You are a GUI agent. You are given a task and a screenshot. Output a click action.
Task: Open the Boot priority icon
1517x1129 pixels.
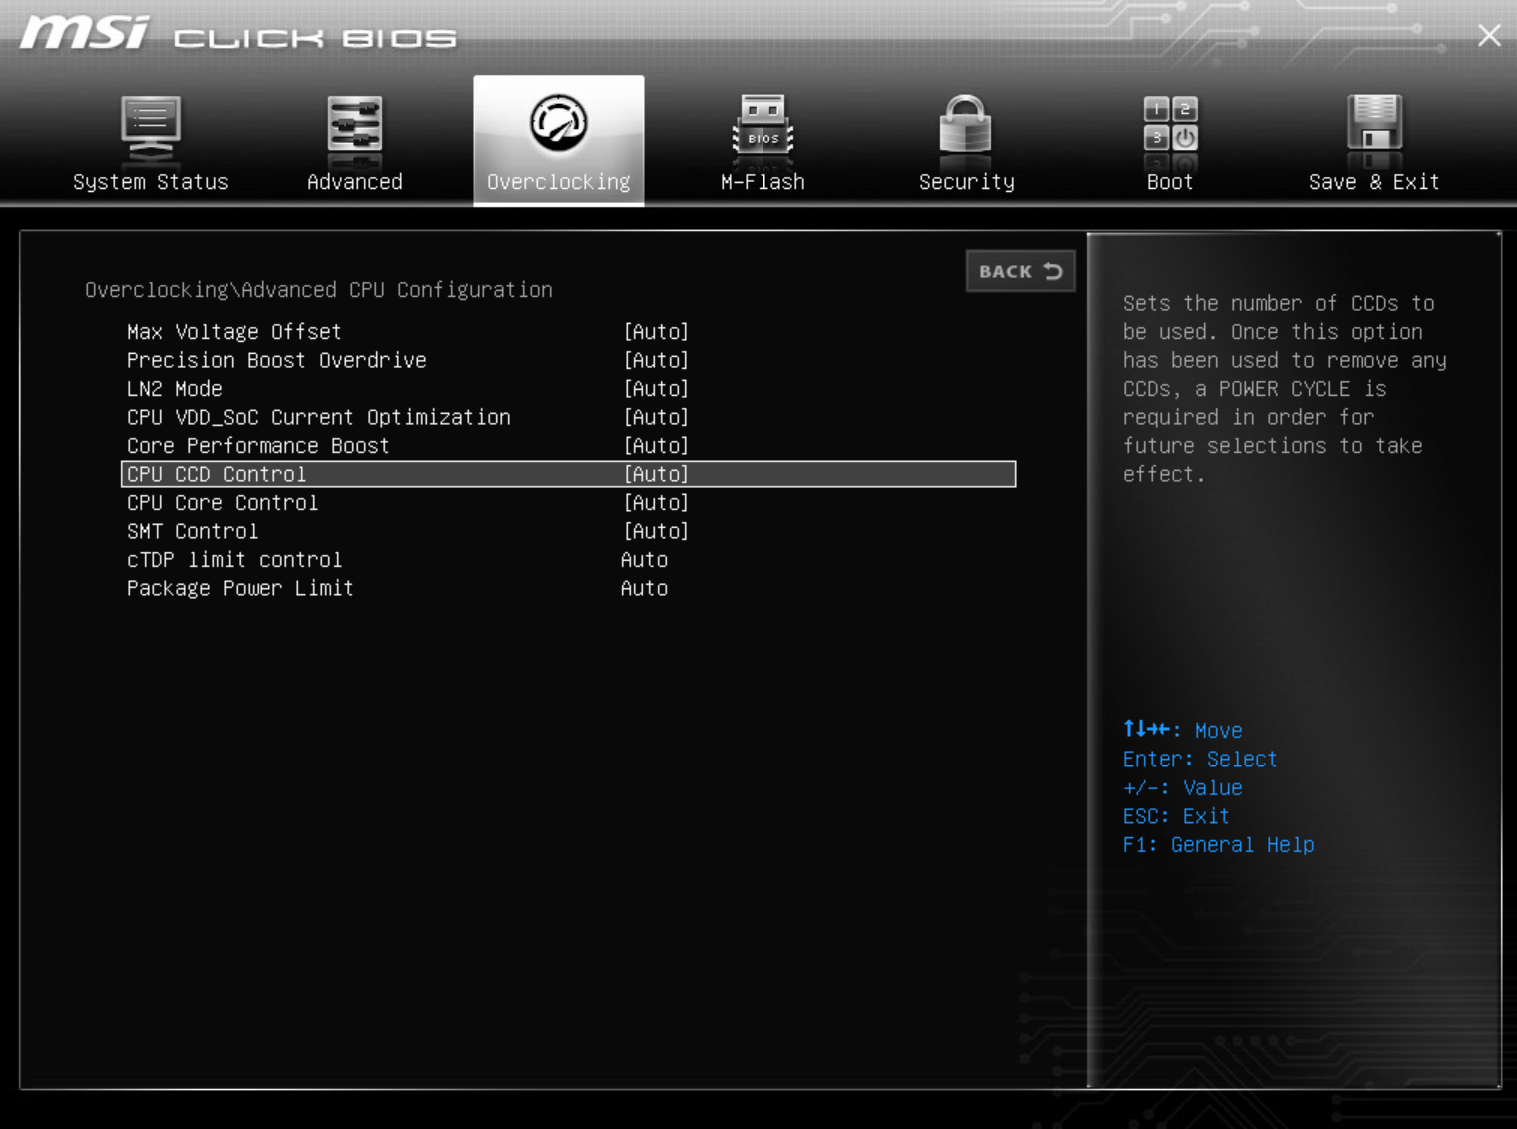(x=1168, y=128)
